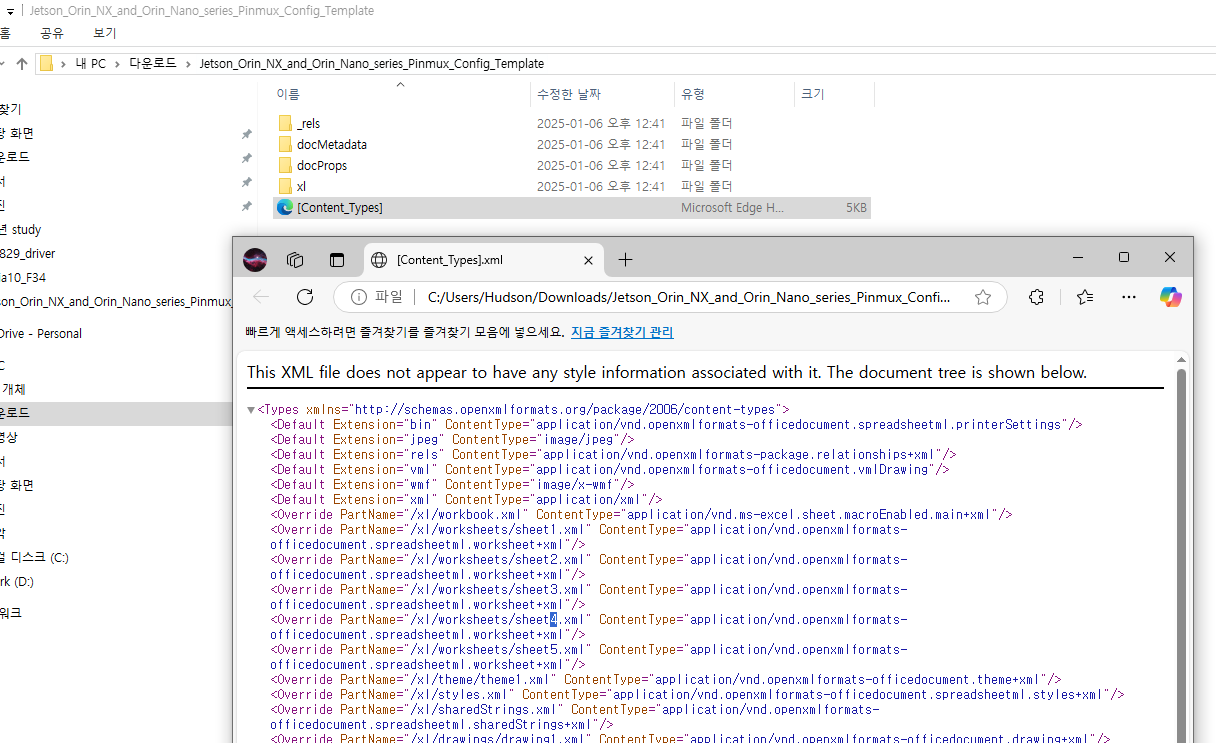
Task: Click the Edge address bar URL
Action: [689, 297]
